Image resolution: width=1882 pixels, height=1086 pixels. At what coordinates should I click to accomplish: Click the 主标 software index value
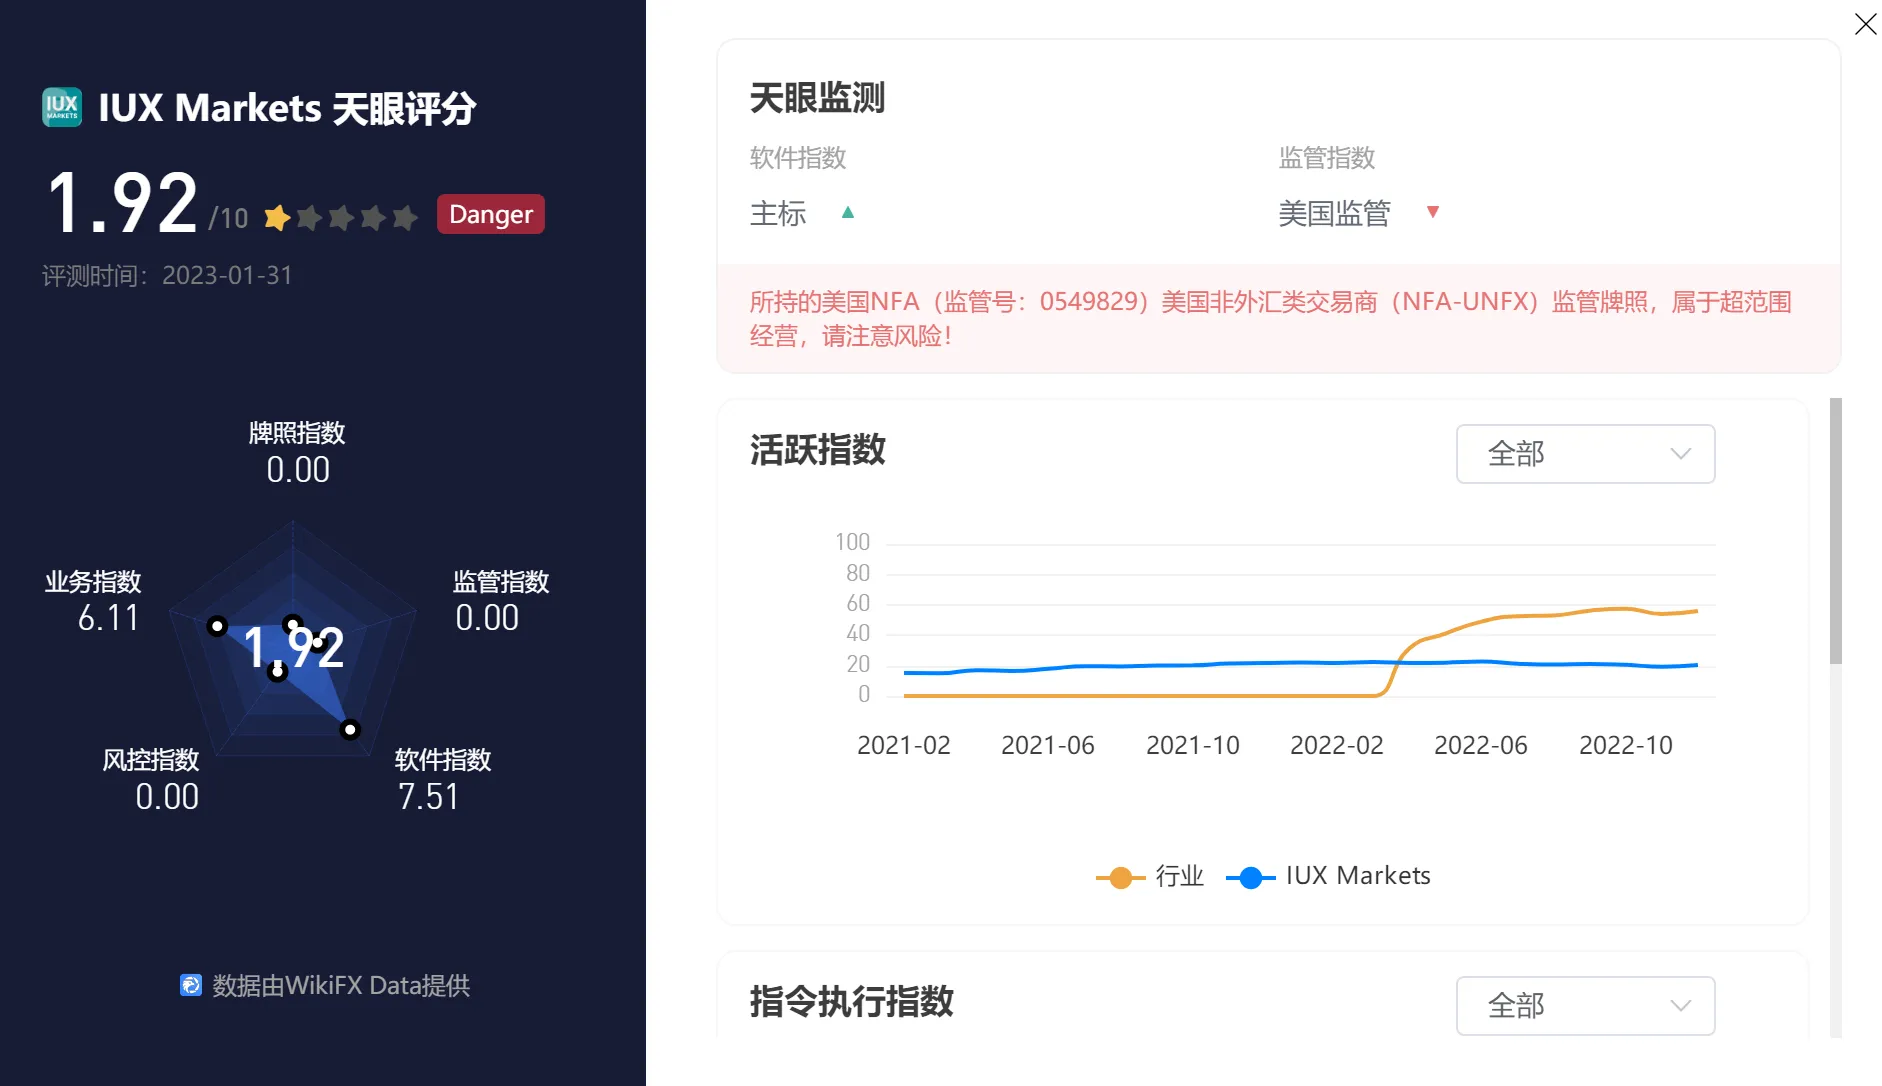778,213
